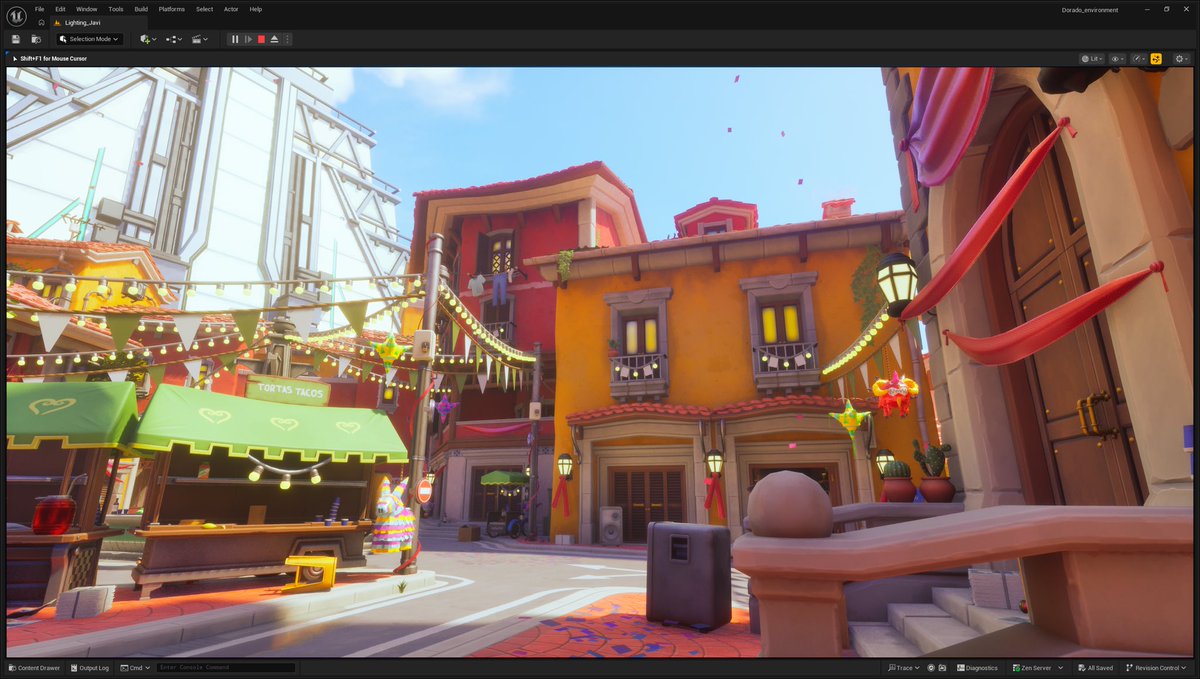Click the Diagnostics button in status bar

975,668
